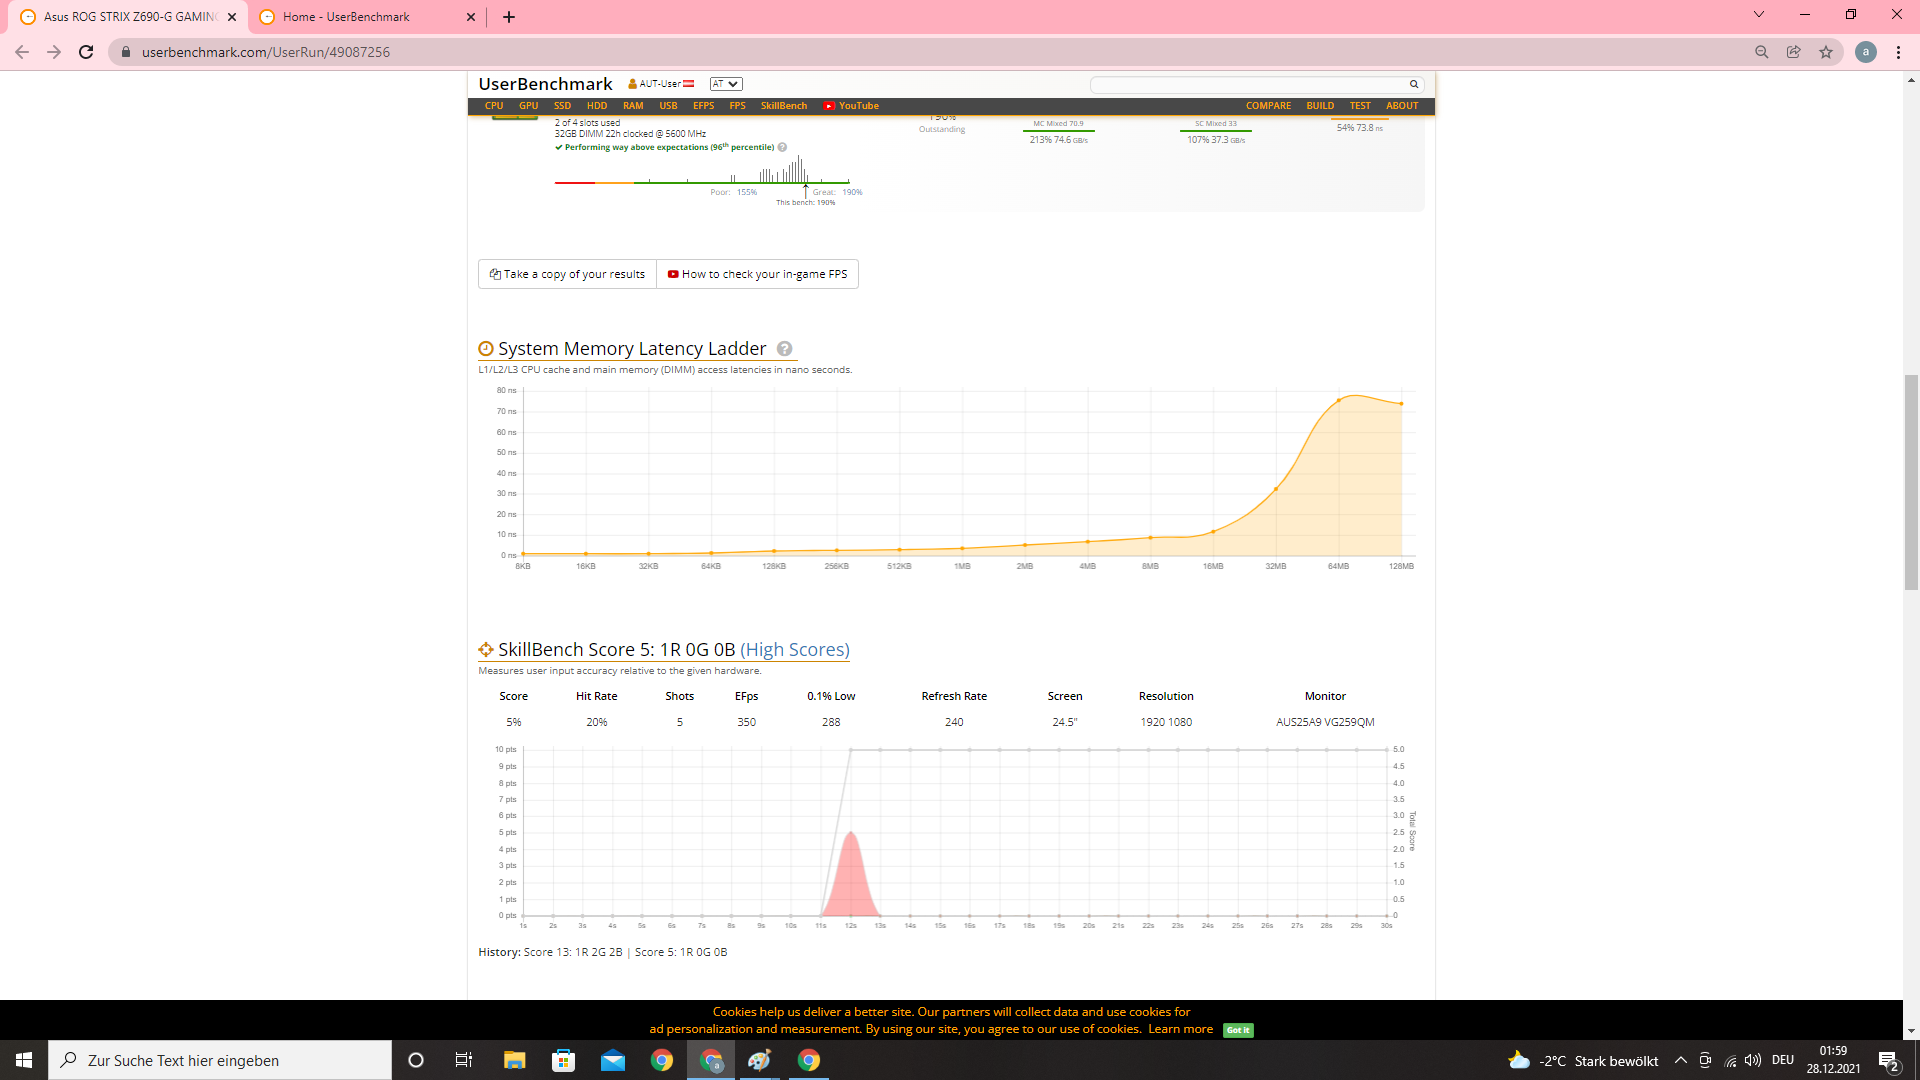This screenshot has width=1920, height=1080.
Task: Open File Explorer from the taskbar
Action: [514, 1060]
